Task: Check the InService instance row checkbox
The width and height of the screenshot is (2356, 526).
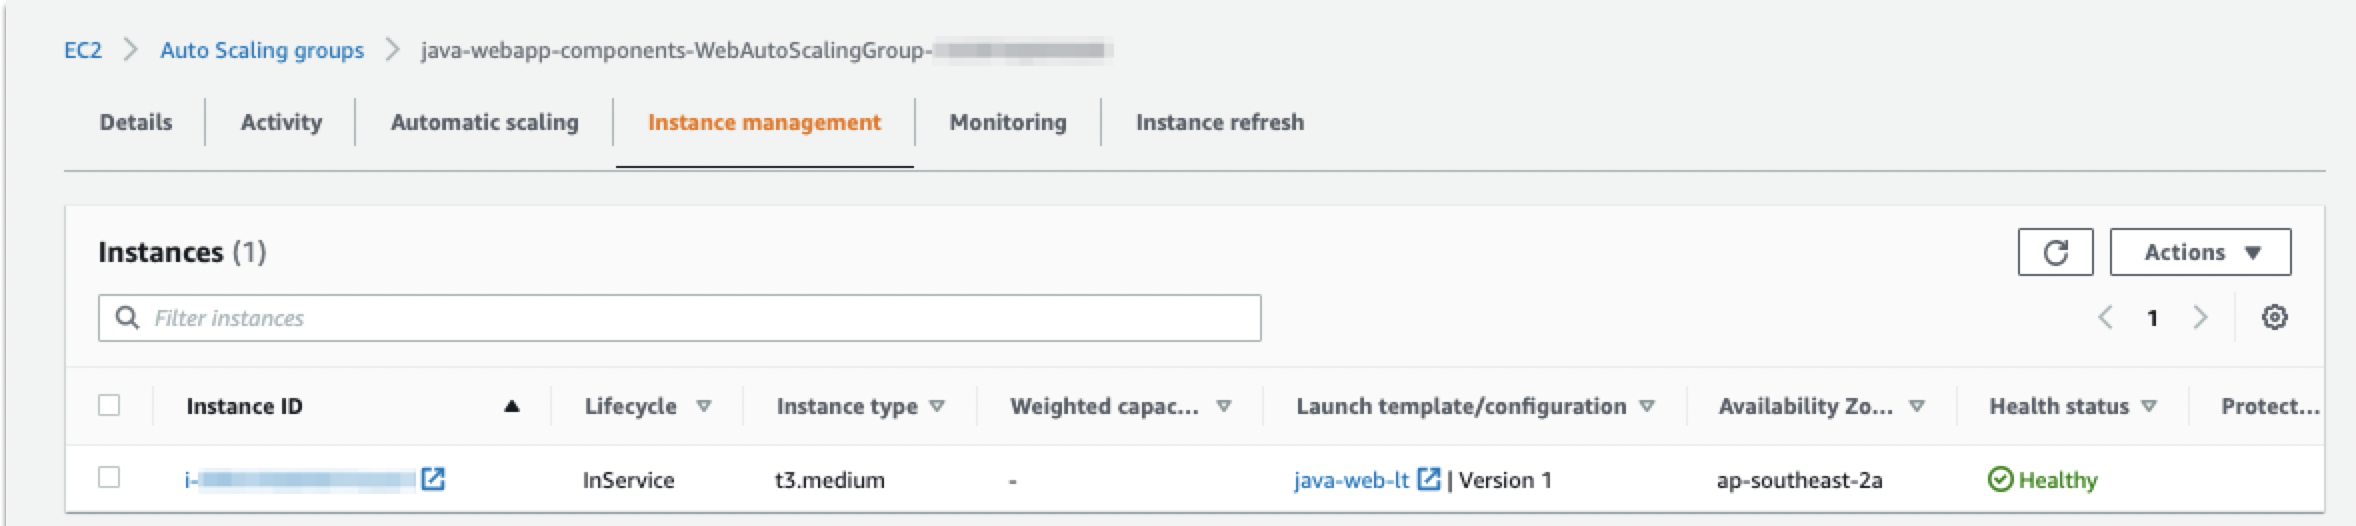Action: [109, 478]
